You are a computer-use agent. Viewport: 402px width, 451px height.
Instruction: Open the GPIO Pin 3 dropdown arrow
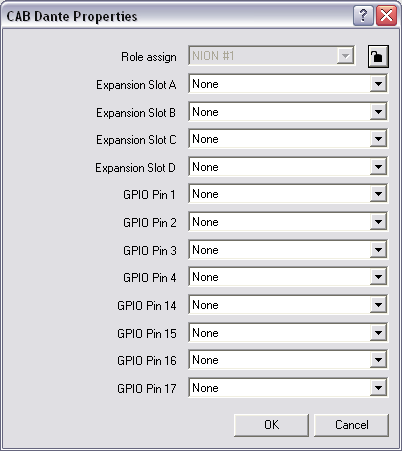click(x=378, y=250)
